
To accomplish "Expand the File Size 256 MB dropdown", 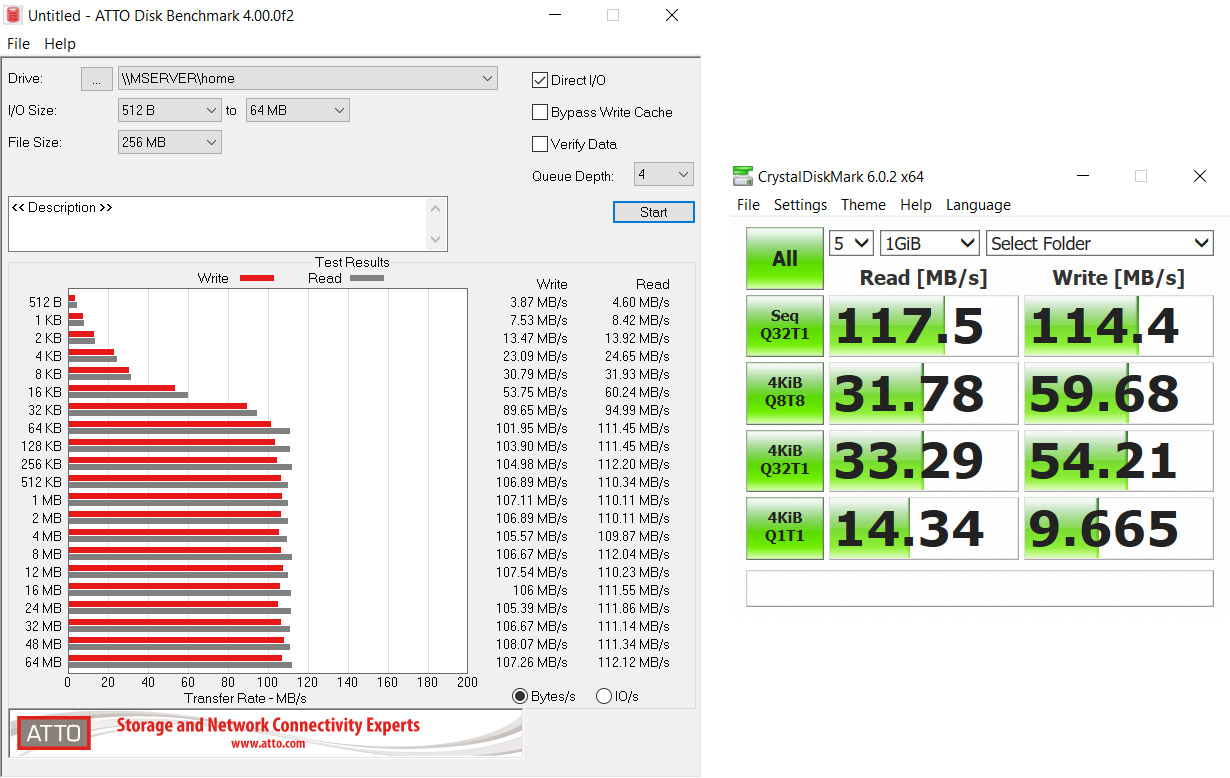I will (169, 142).
